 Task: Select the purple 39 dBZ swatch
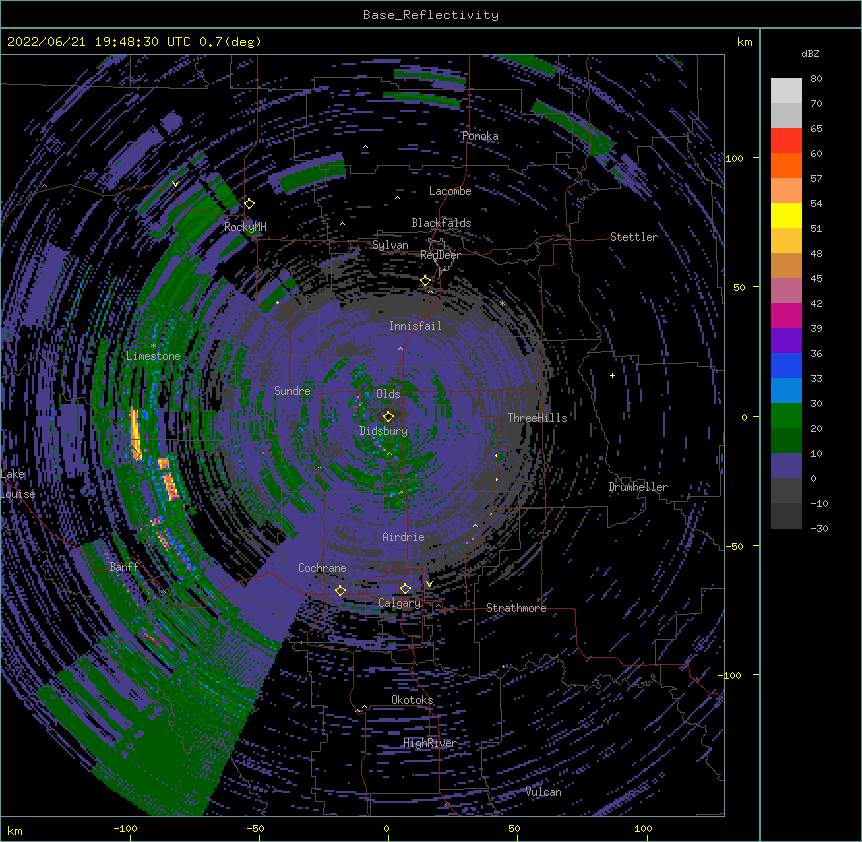[x=786, y=341]
